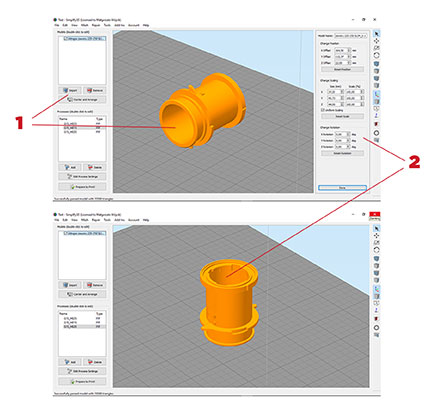Image resolution: width=434 pixels, height=411 pixels.
Task: Toggle the model checkbox in upper Models list
Action: click(66, 39)
